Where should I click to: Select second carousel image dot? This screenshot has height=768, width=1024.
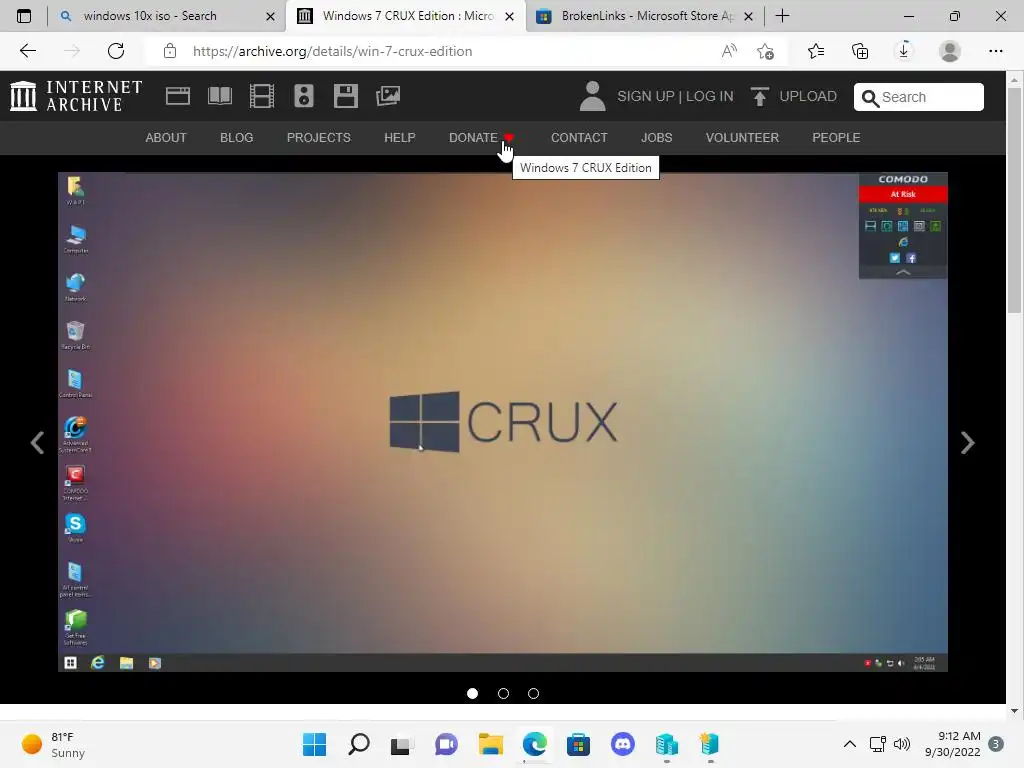pos(503,694)
